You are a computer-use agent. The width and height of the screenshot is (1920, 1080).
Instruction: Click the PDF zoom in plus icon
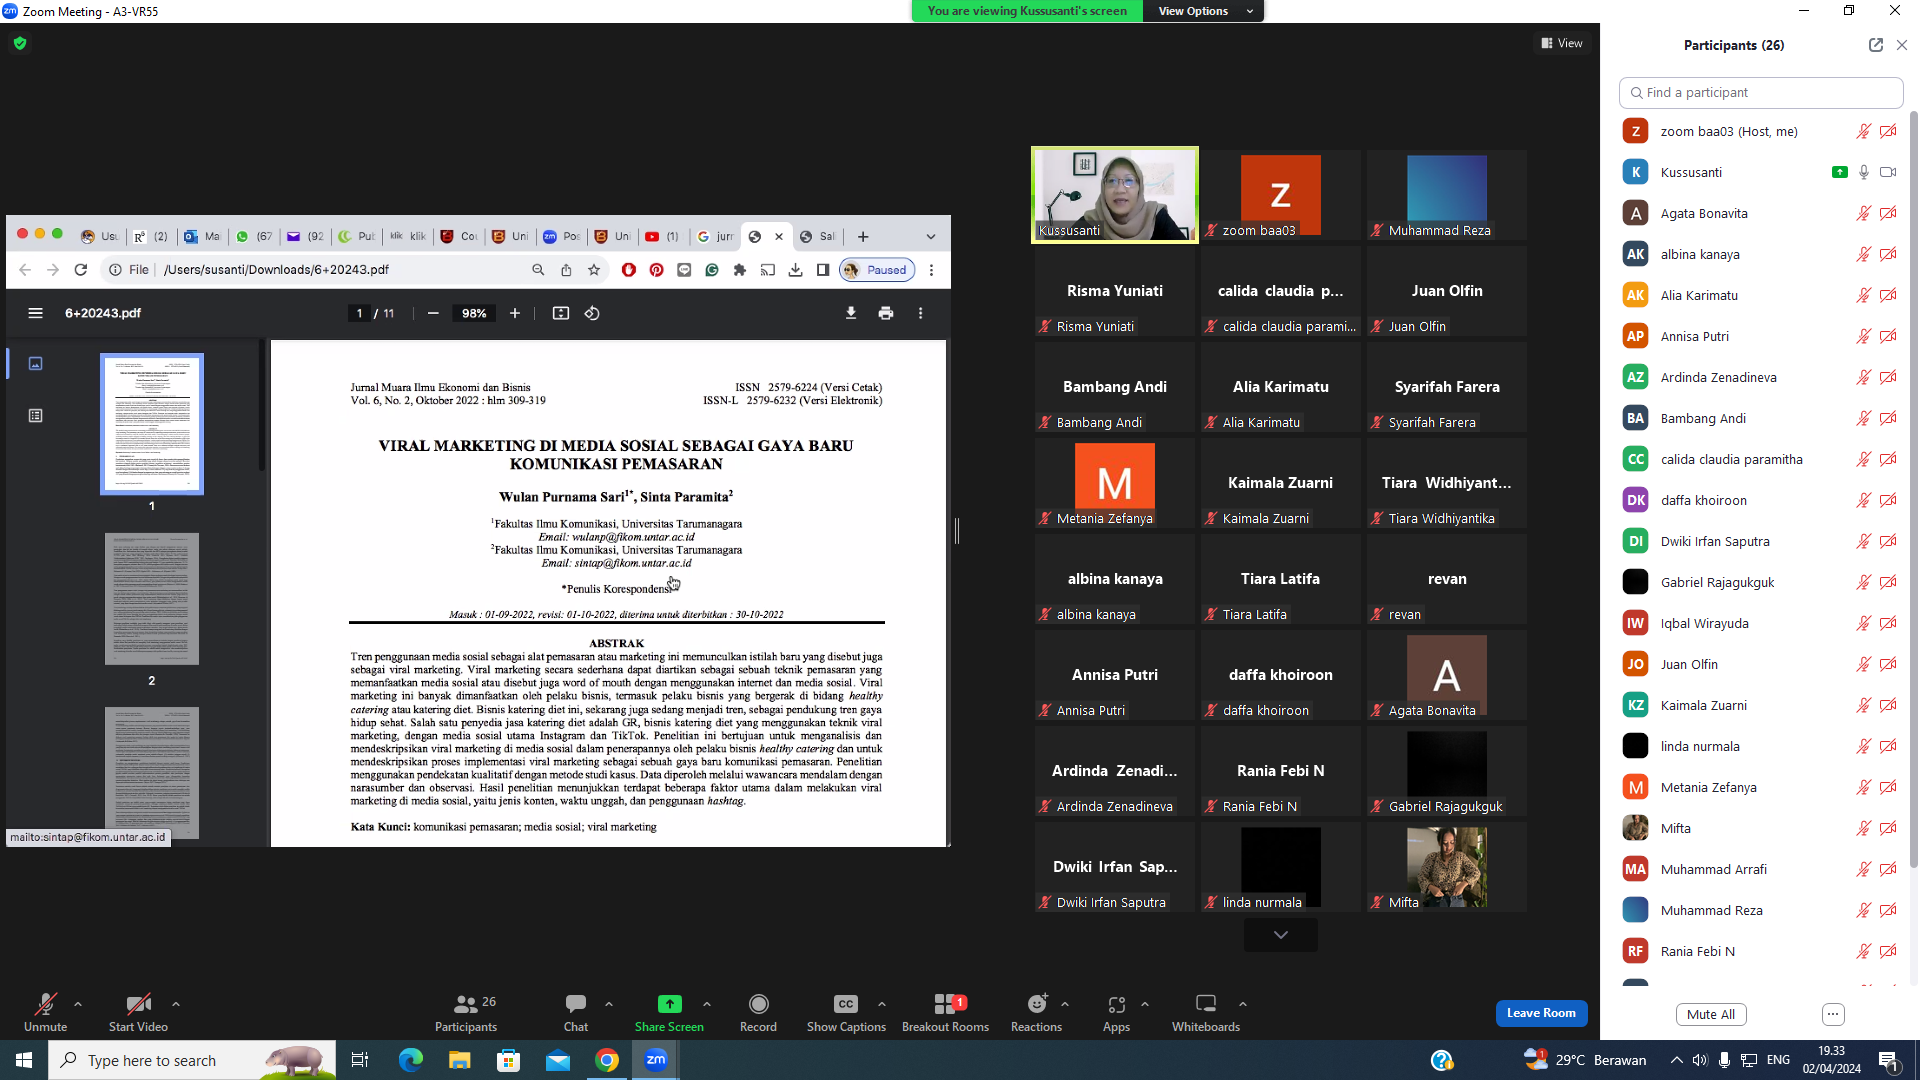click(515, 313)
